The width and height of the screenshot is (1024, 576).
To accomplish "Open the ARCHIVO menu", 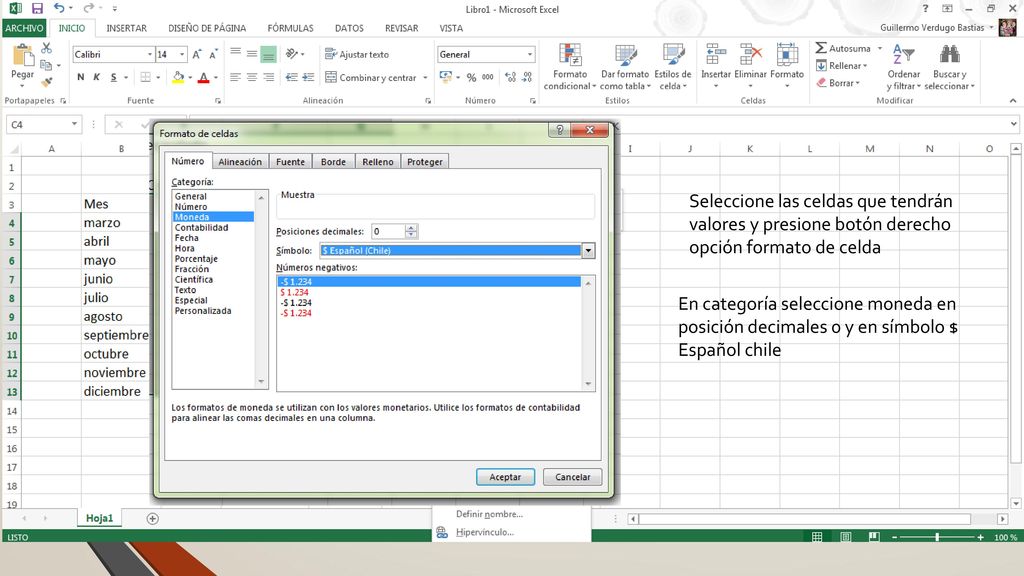I will (x=24, y=28).
